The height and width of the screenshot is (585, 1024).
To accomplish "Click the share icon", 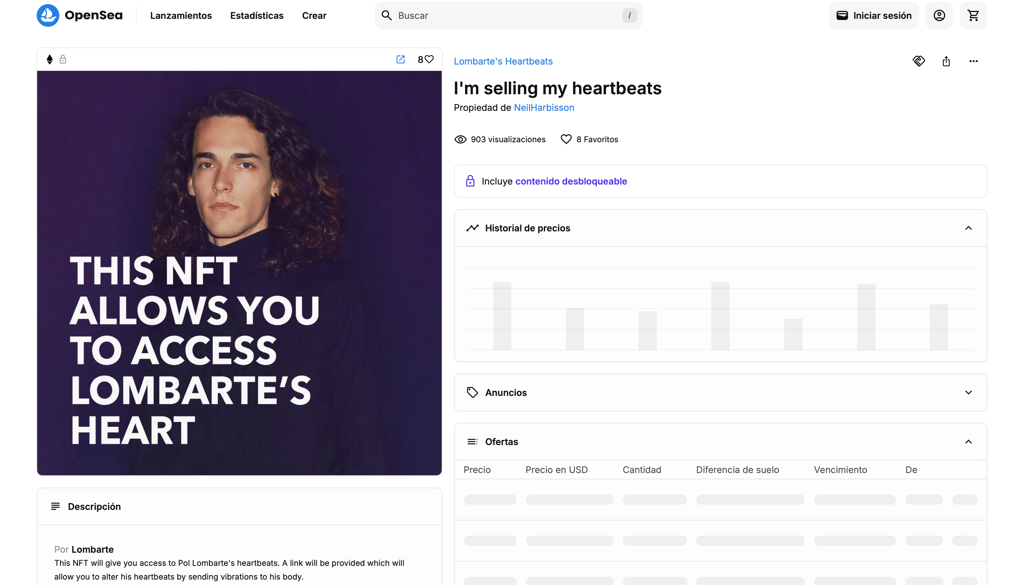I will [x=946, y=62].
